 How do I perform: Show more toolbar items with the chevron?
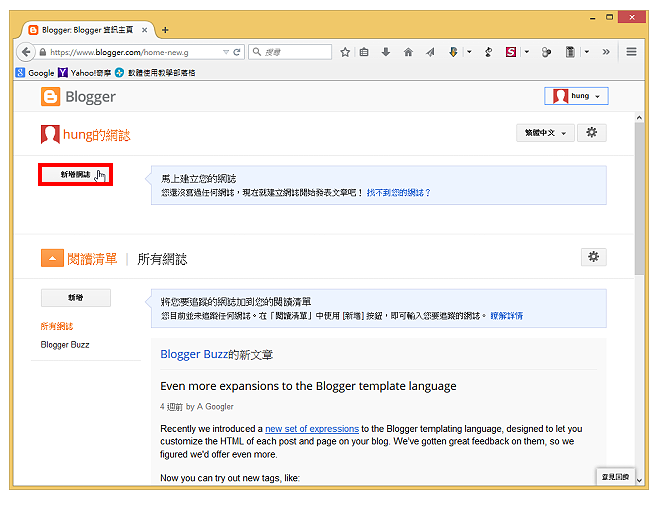(606, 52)
